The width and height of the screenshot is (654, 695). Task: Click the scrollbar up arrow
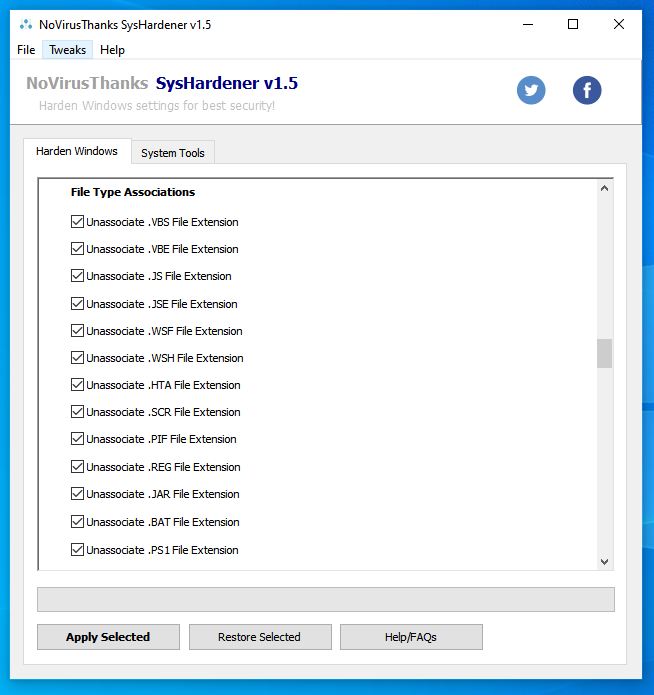[x=604, y=188]
